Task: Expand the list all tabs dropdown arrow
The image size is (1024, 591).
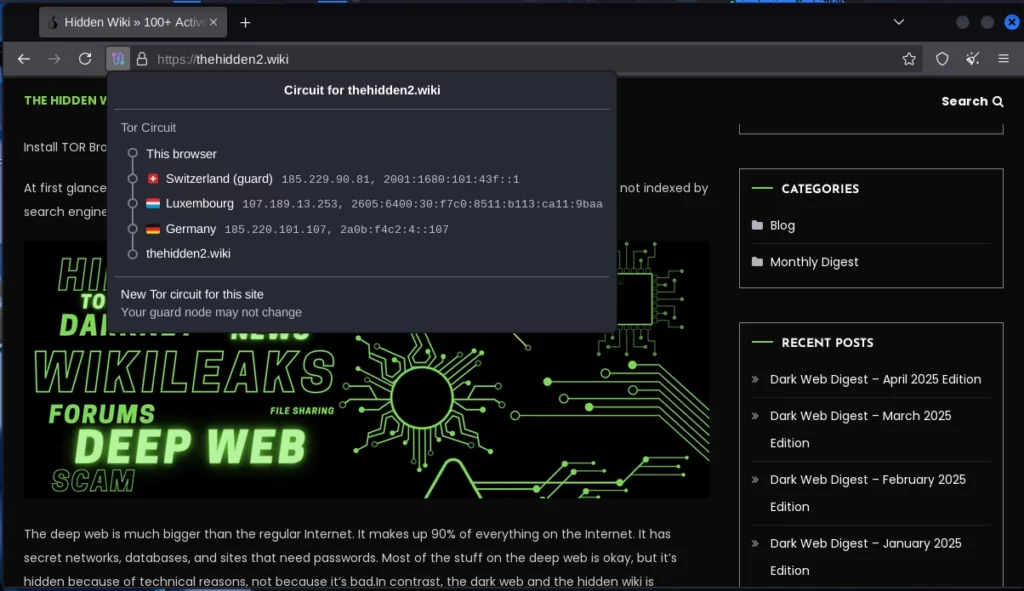Action: click(x=899, y=22)
